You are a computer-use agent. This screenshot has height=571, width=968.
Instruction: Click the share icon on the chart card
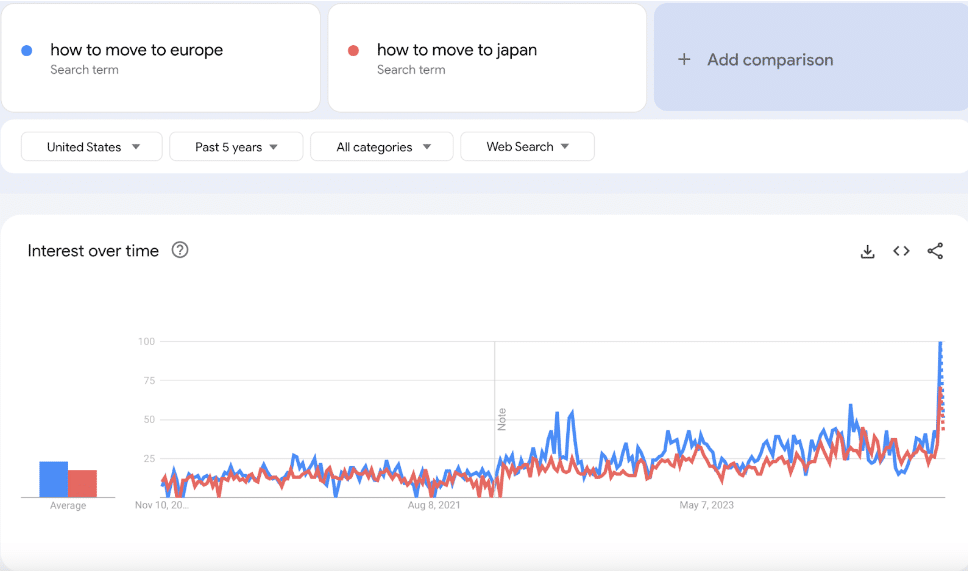pos(935,251)
